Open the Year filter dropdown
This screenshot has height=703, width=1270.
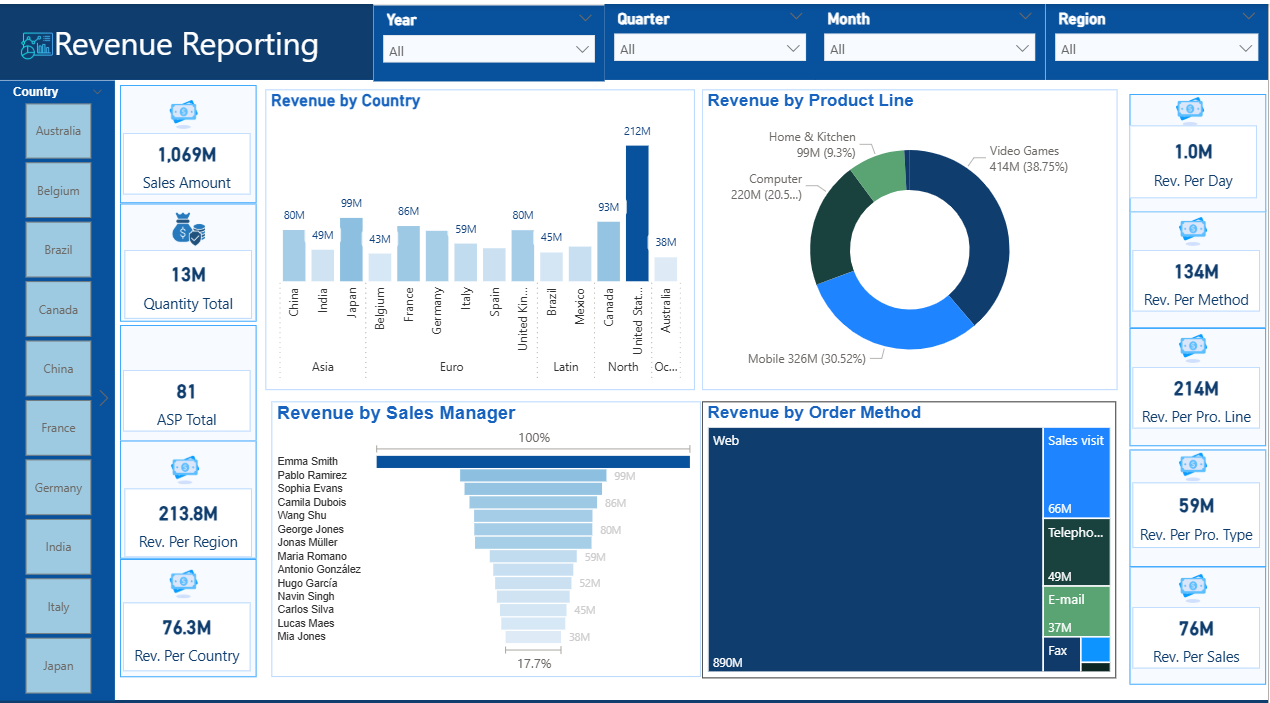[x=489, y=50]
